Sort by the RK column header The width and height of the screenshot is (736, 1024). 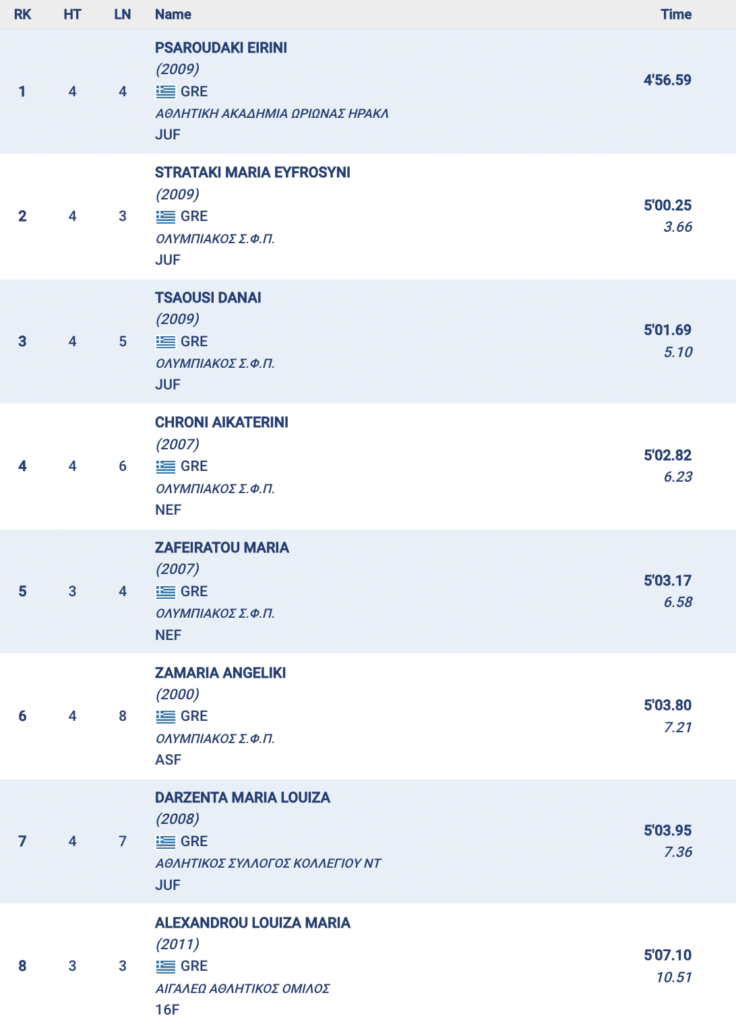coord(22,14)
